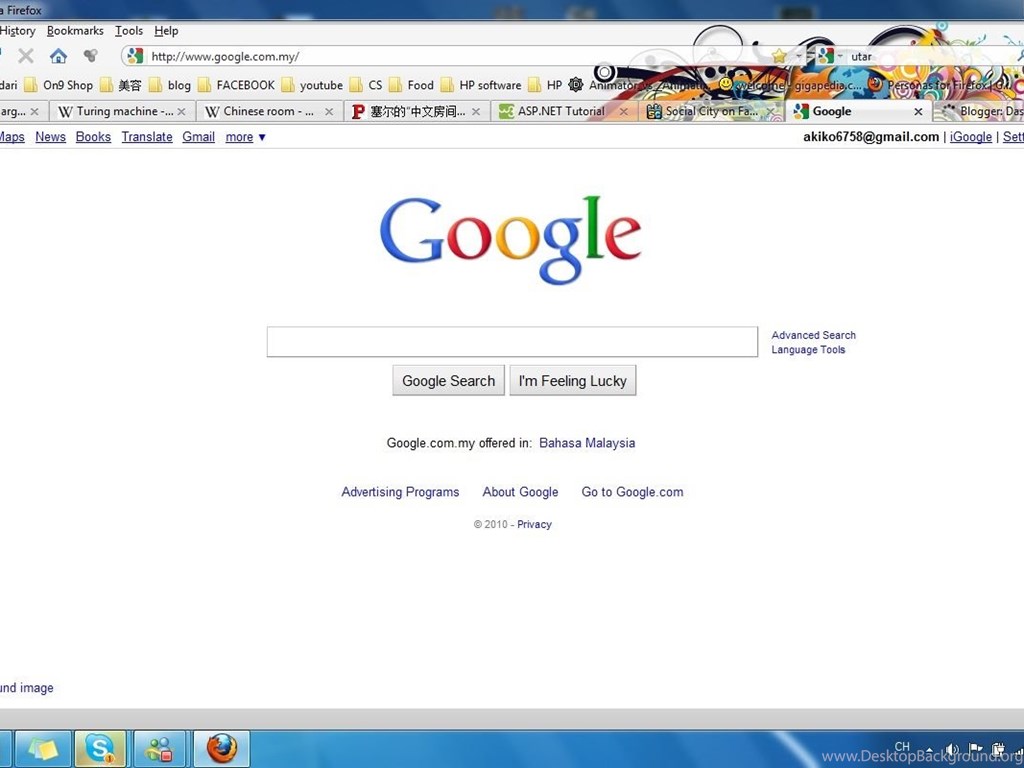Open the Bookmarks menu
This screenshot has height=768, width=1024.
pyautogui.click(x=75, y=31)
